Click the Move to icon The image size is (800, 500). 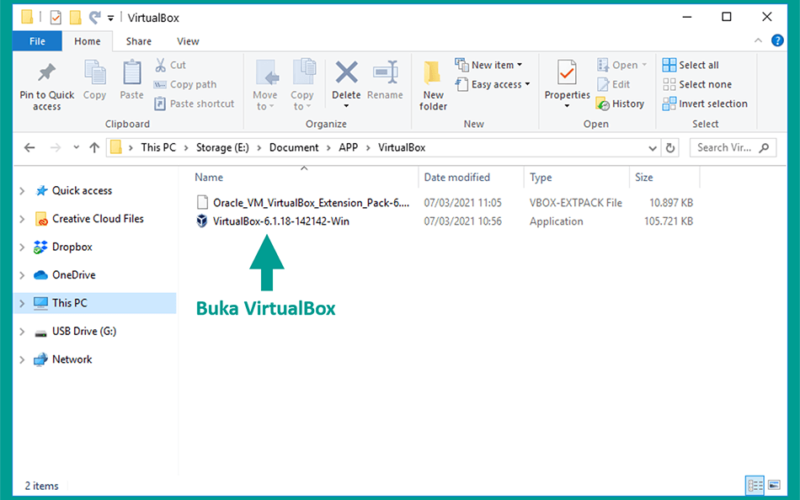tap(266, 72)
